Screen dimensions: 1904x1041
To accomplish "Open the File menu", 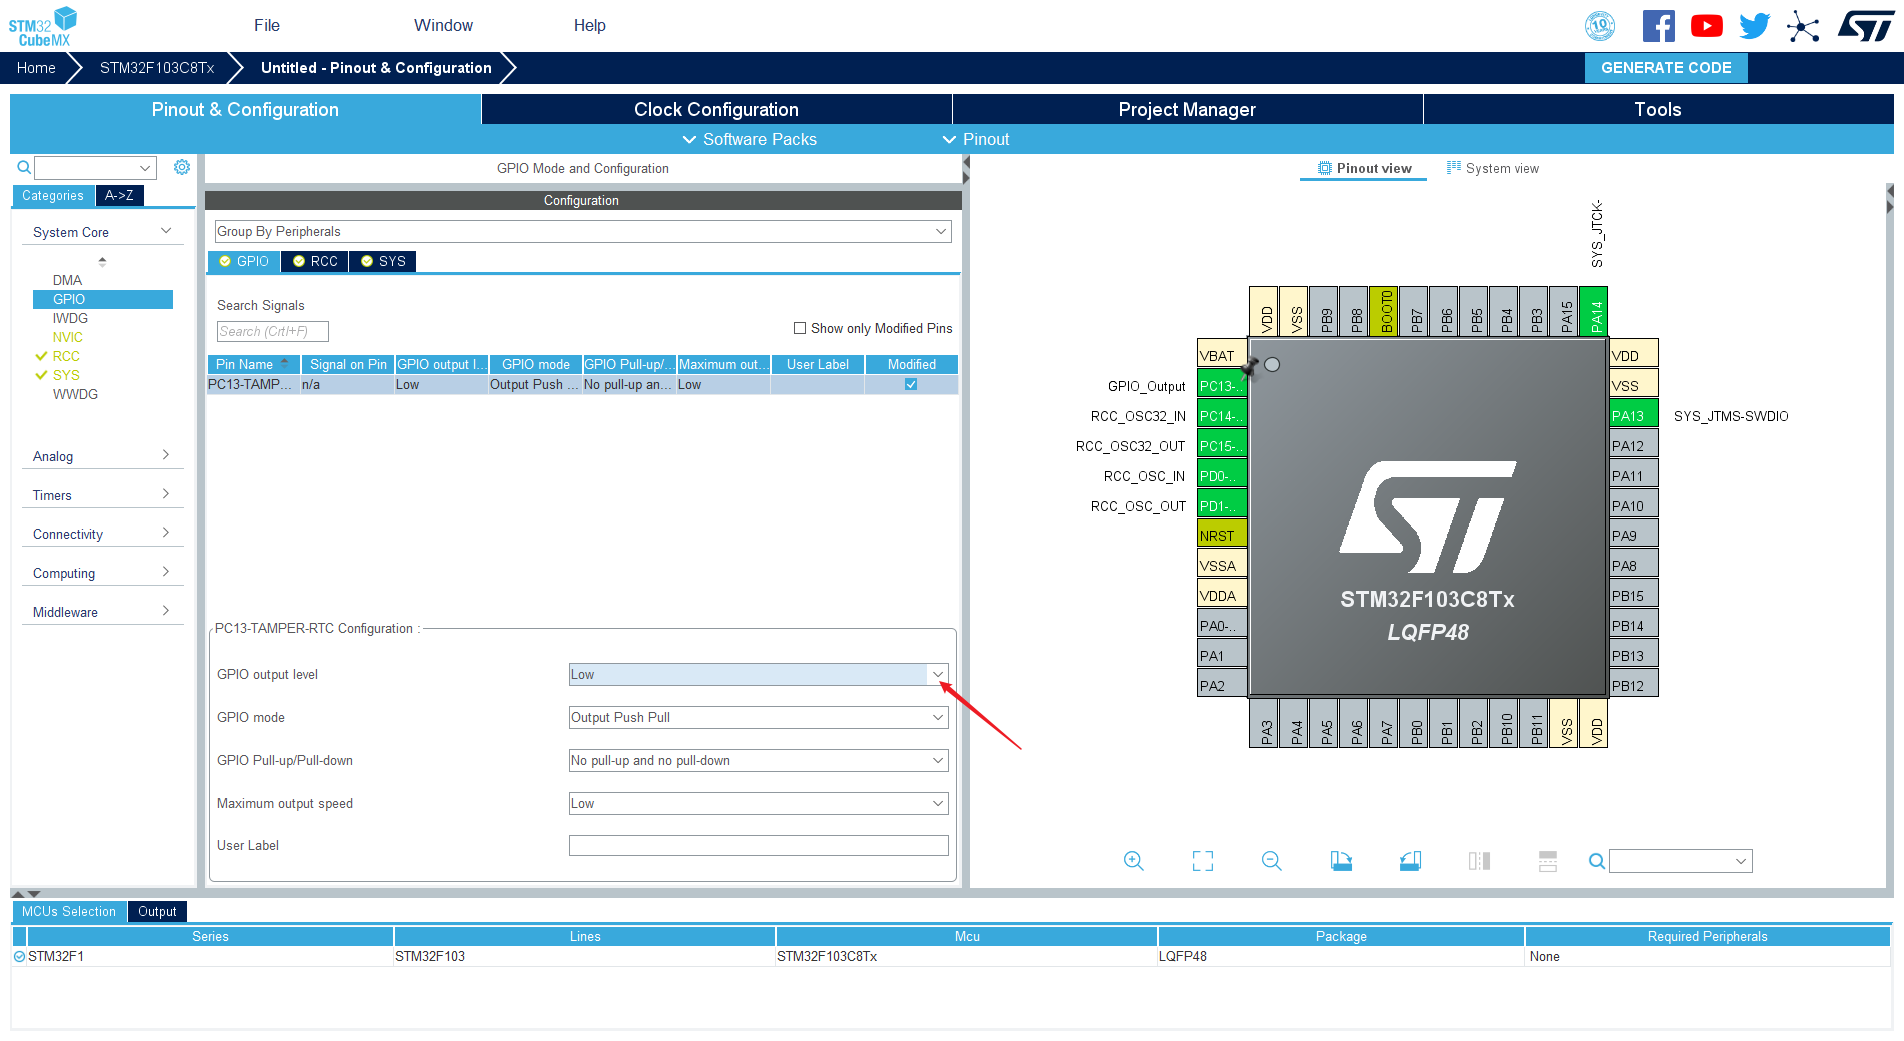I will (267, 25).
